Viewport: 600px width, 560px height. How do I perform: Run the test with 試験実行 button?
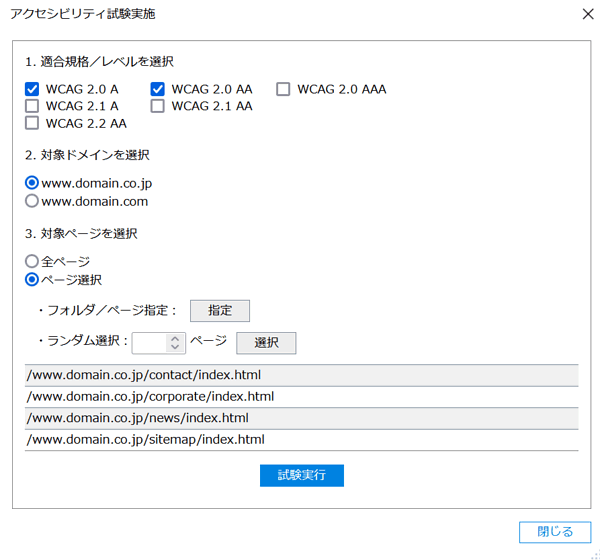(x=302, y=475)
